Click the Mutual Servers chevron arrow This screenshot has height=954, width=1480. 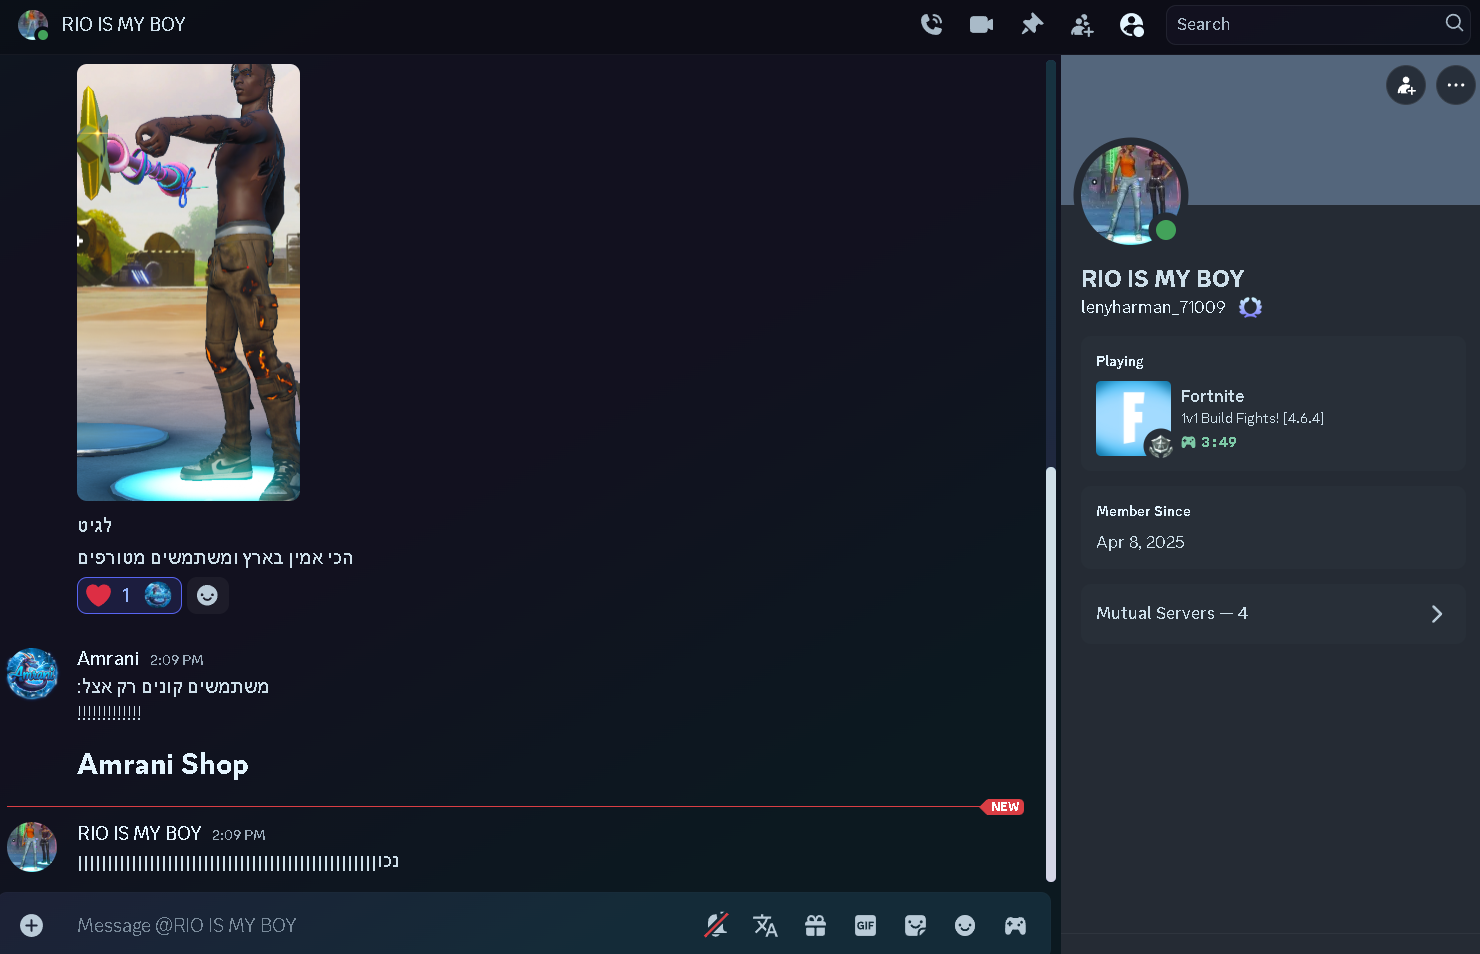1436,613
